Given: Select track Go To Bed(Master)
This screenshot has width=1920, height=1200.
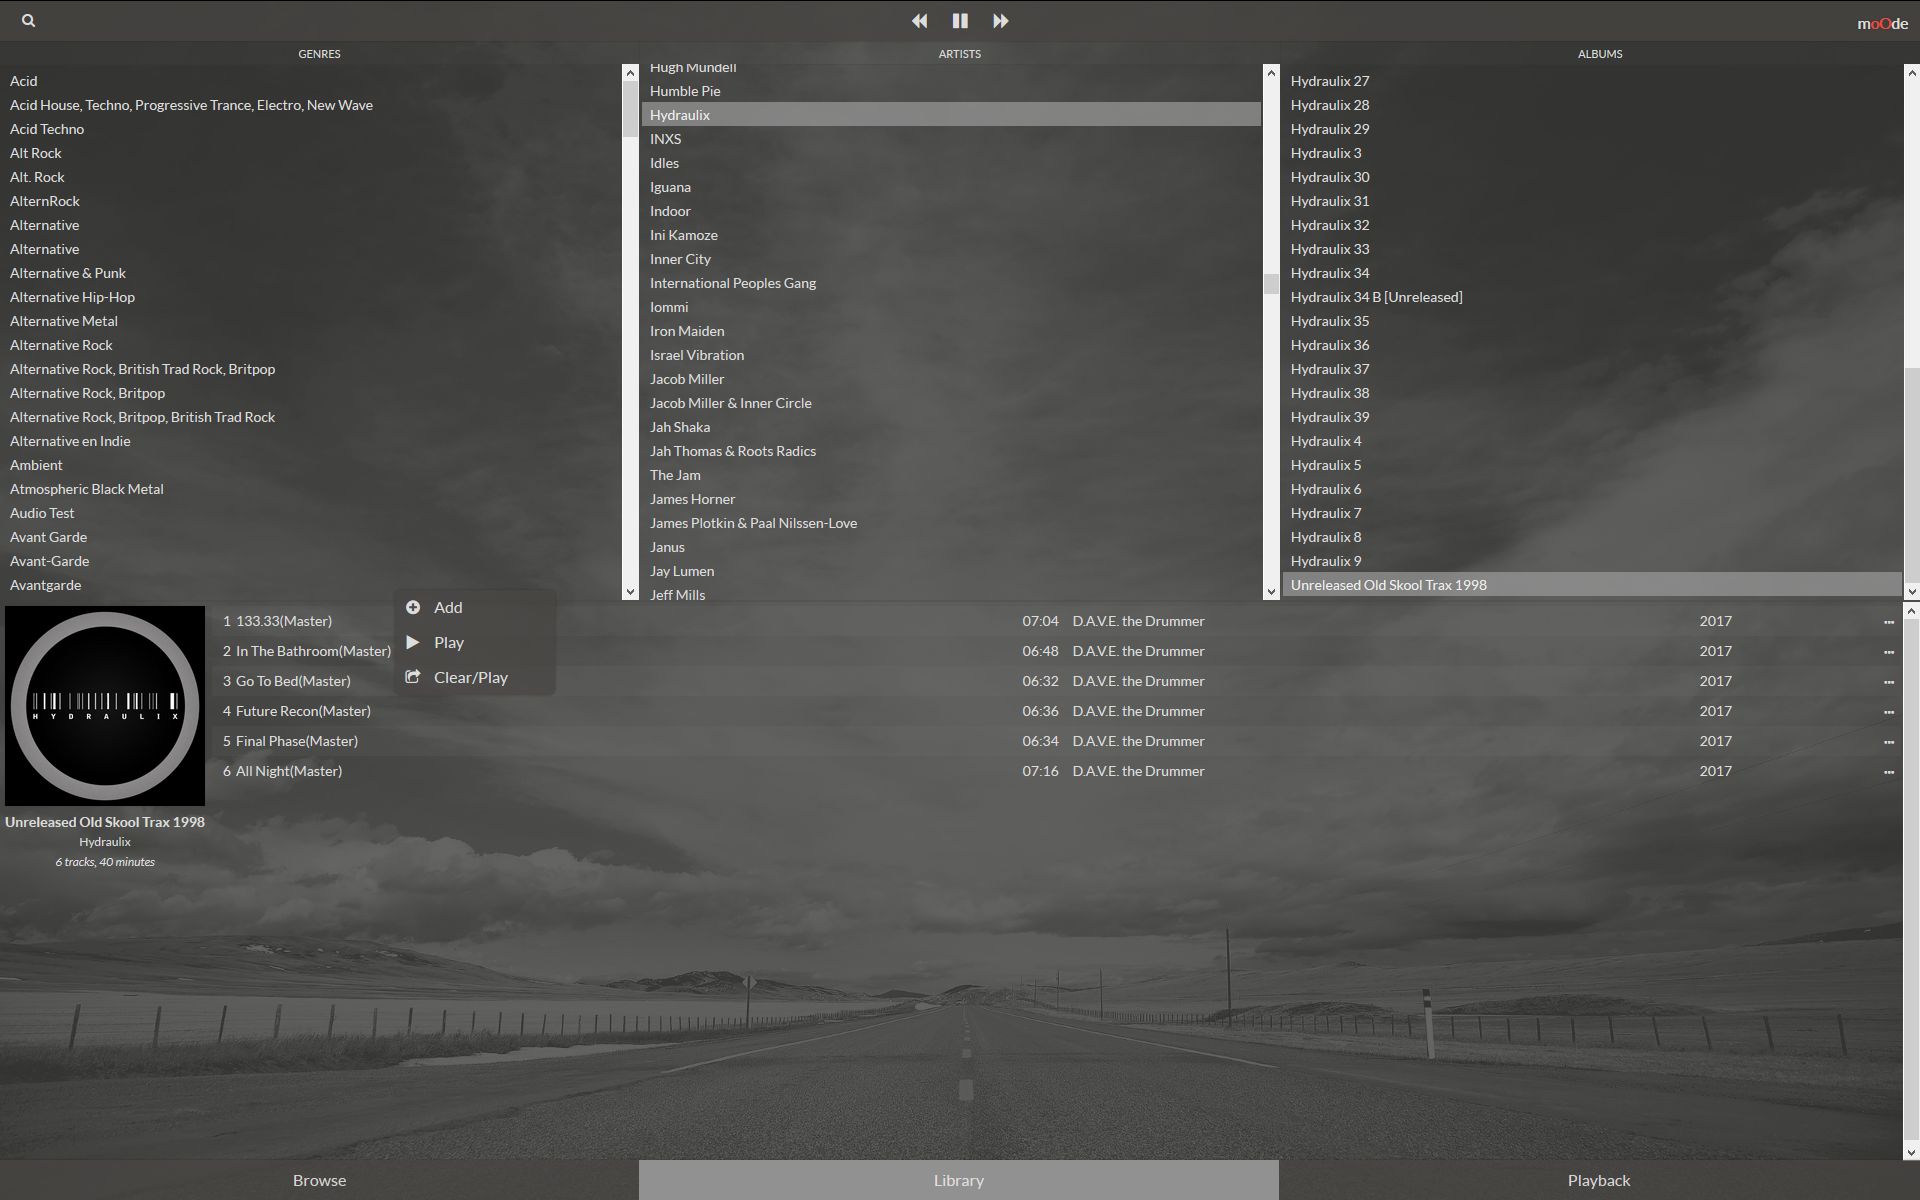Looking at the screenshot, I should click(x=293, y=681).
